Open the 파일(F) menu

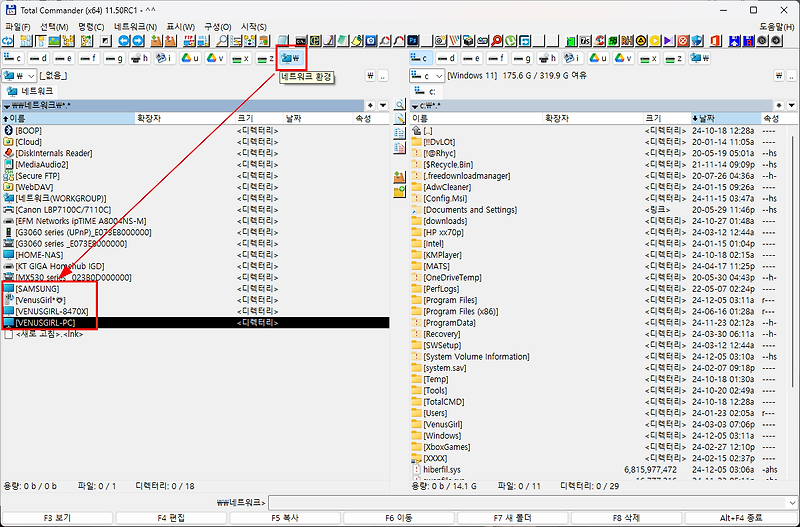(x=18, y=27)
